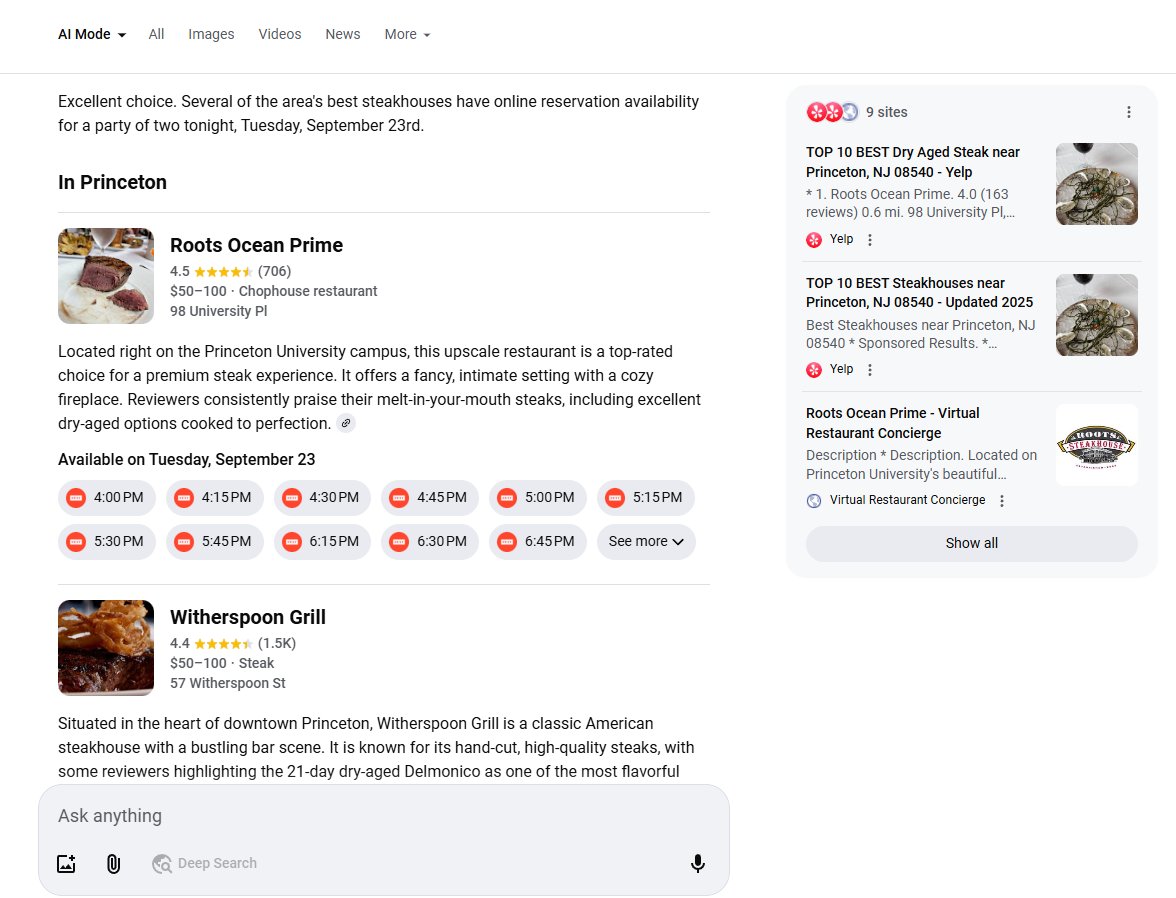The width and height of the screenshot is (1176, 898).
Task: Switch to the Images tab
Action: click(211, 34)
